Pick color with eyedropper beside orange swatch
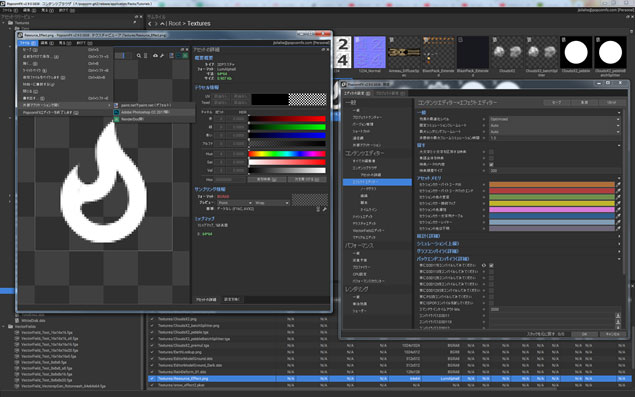 pyautogui.click(x=618, y=184)
